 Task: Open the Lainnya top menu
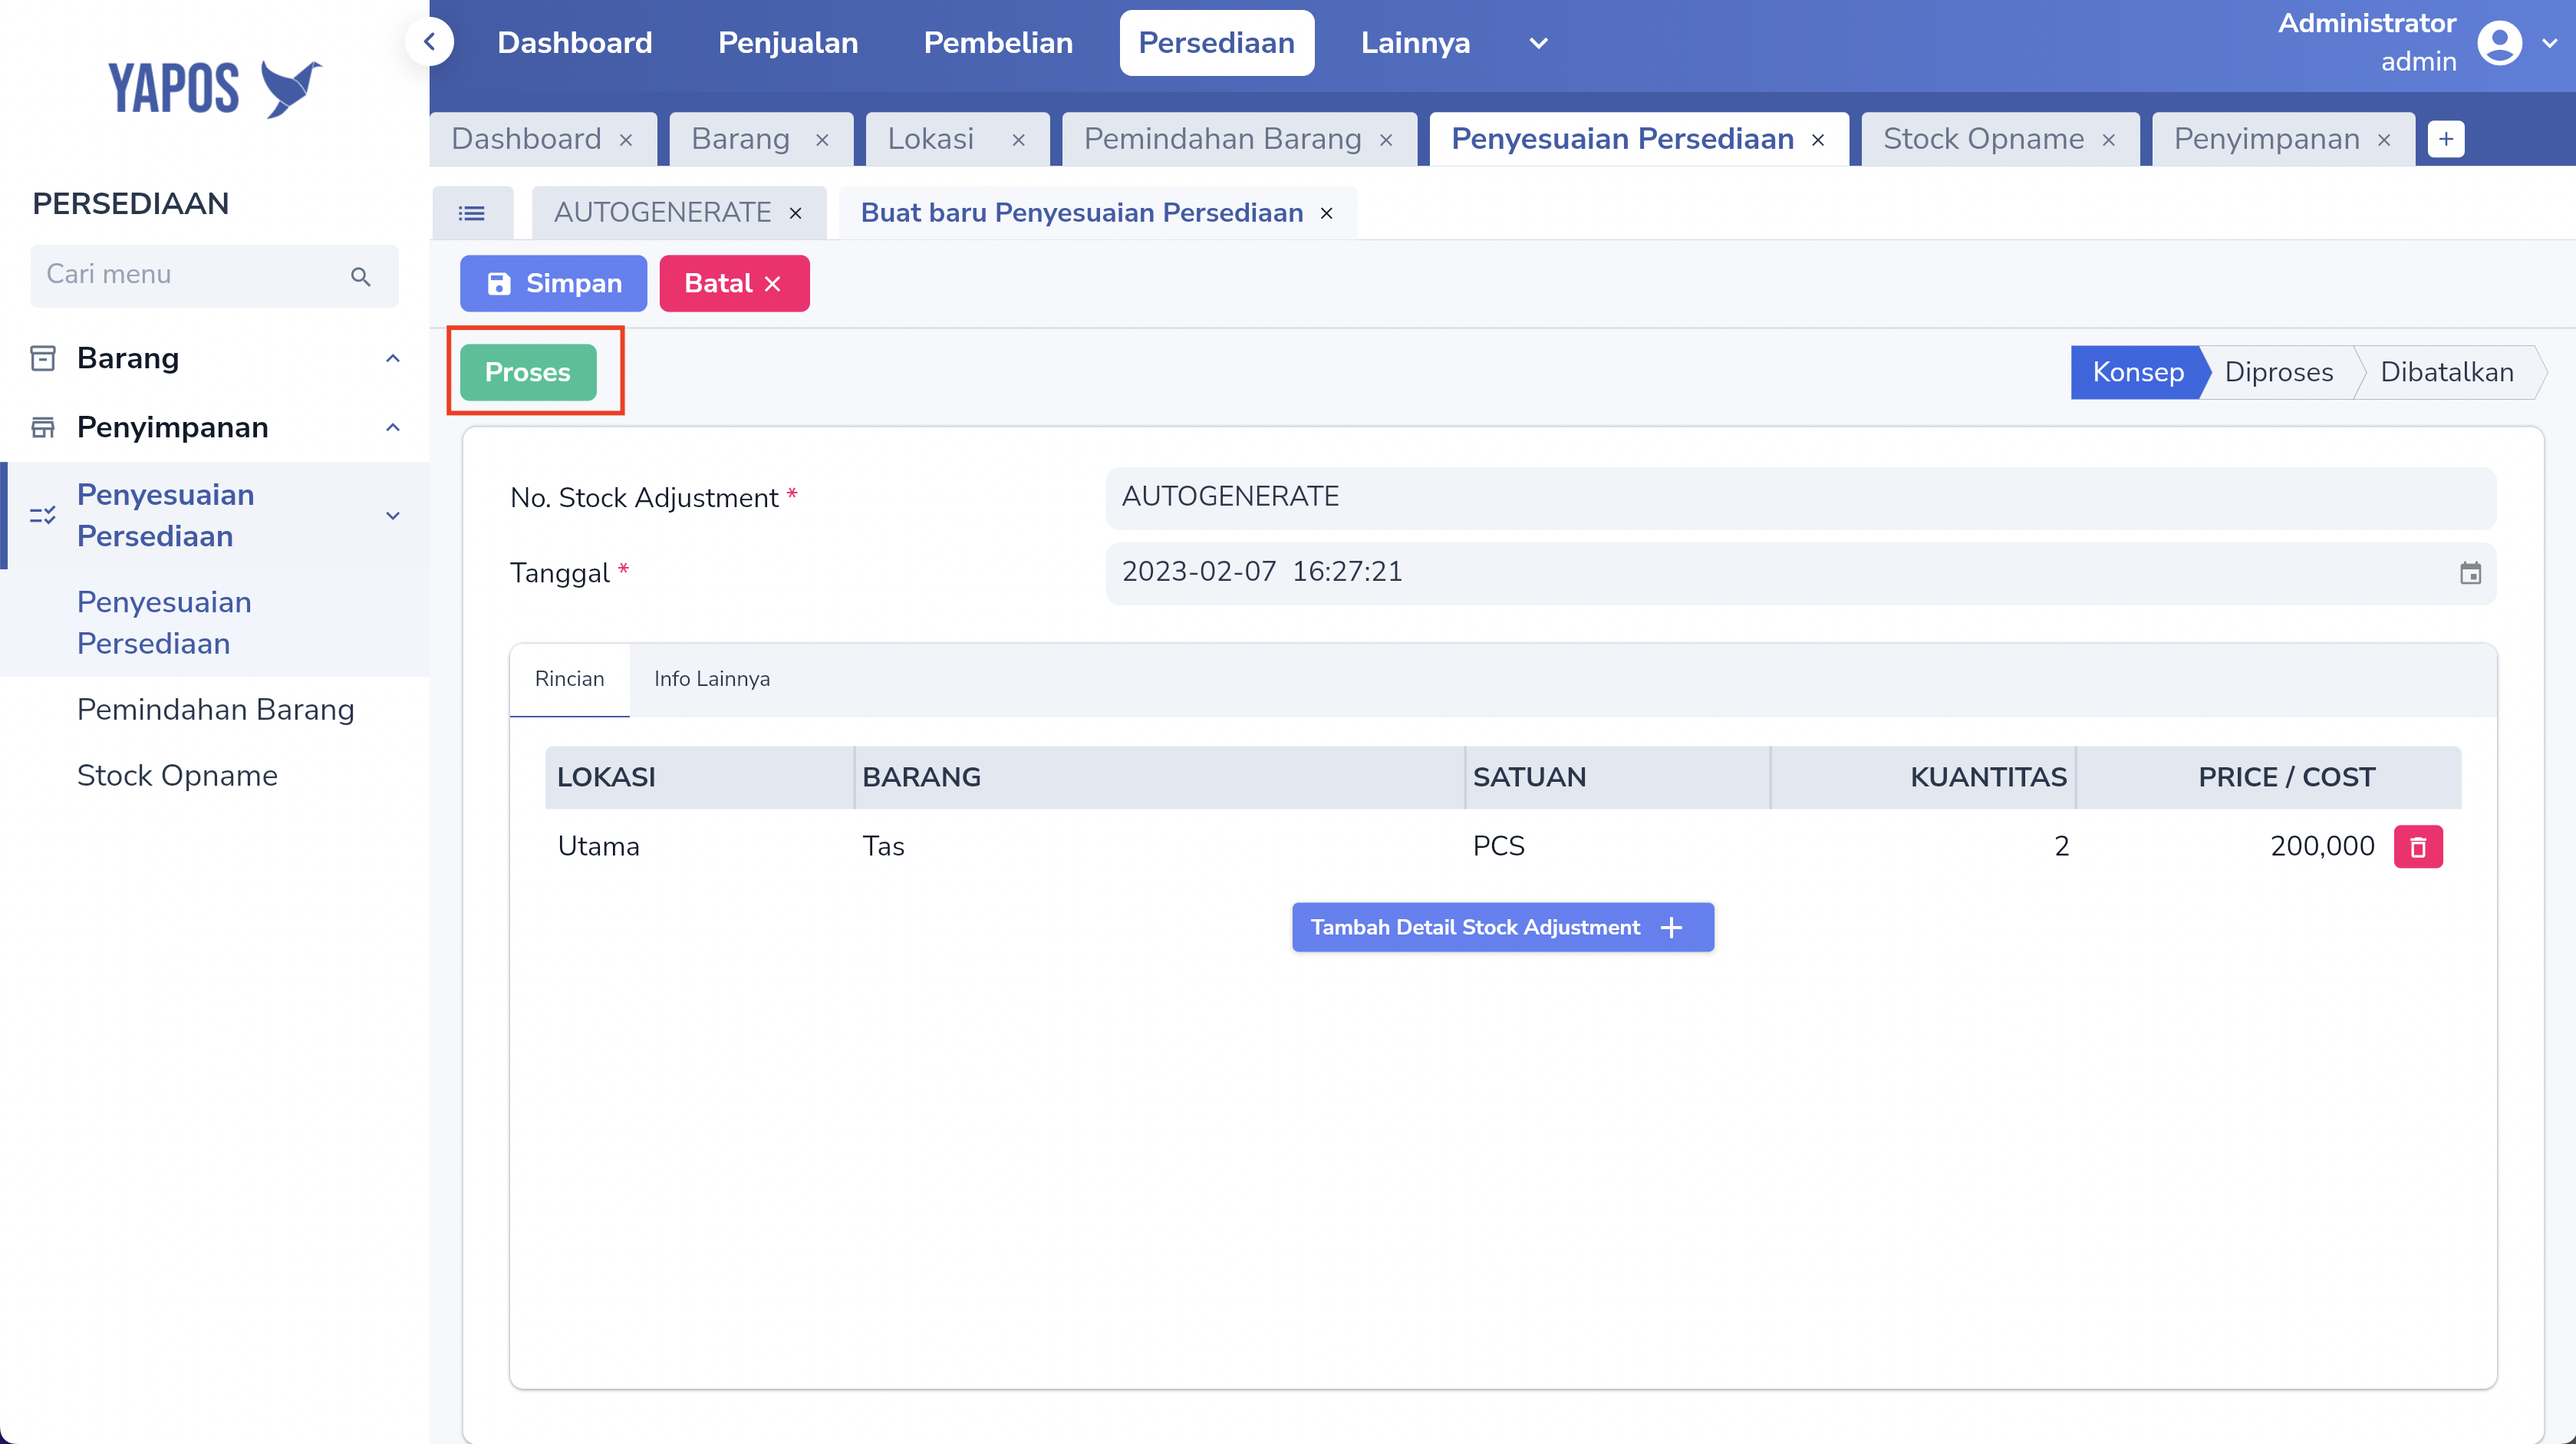[x=1415, y=43]
